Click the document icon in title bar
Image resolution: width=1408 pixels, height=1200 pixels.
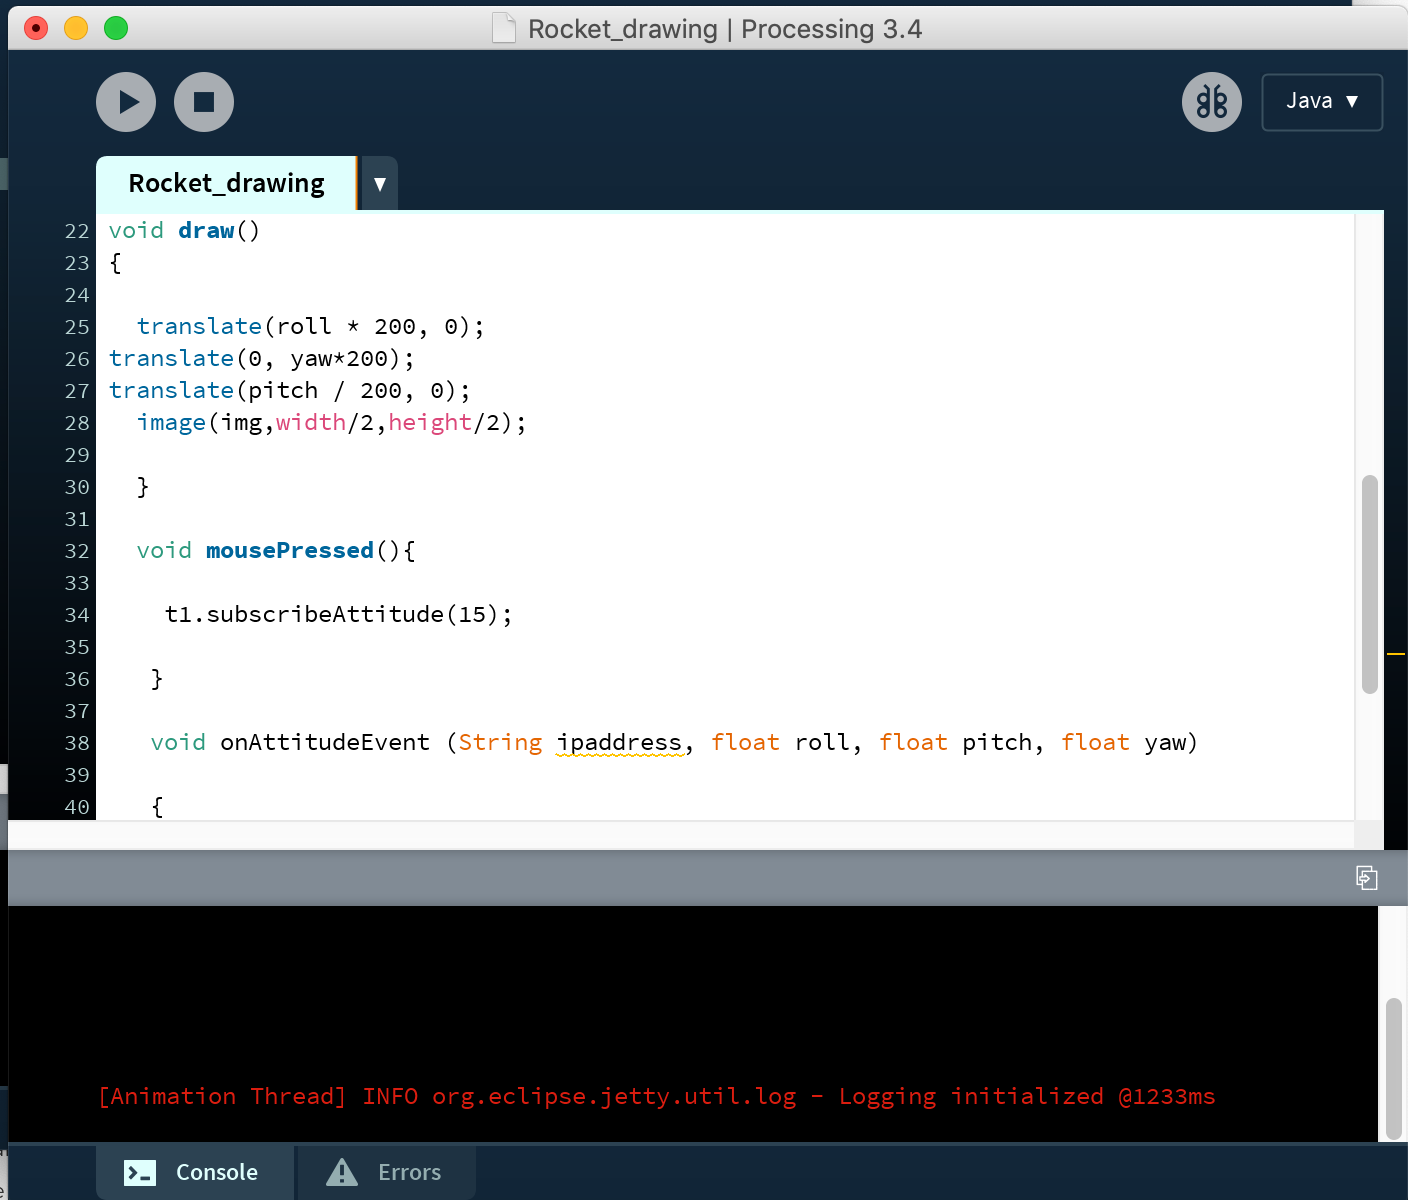[504, 28]
